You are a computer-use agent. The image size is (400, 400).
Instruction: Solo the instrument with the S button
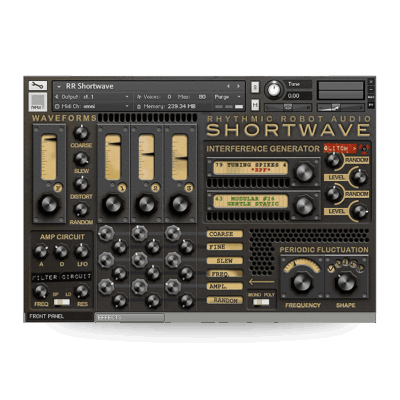pos(255,87)
